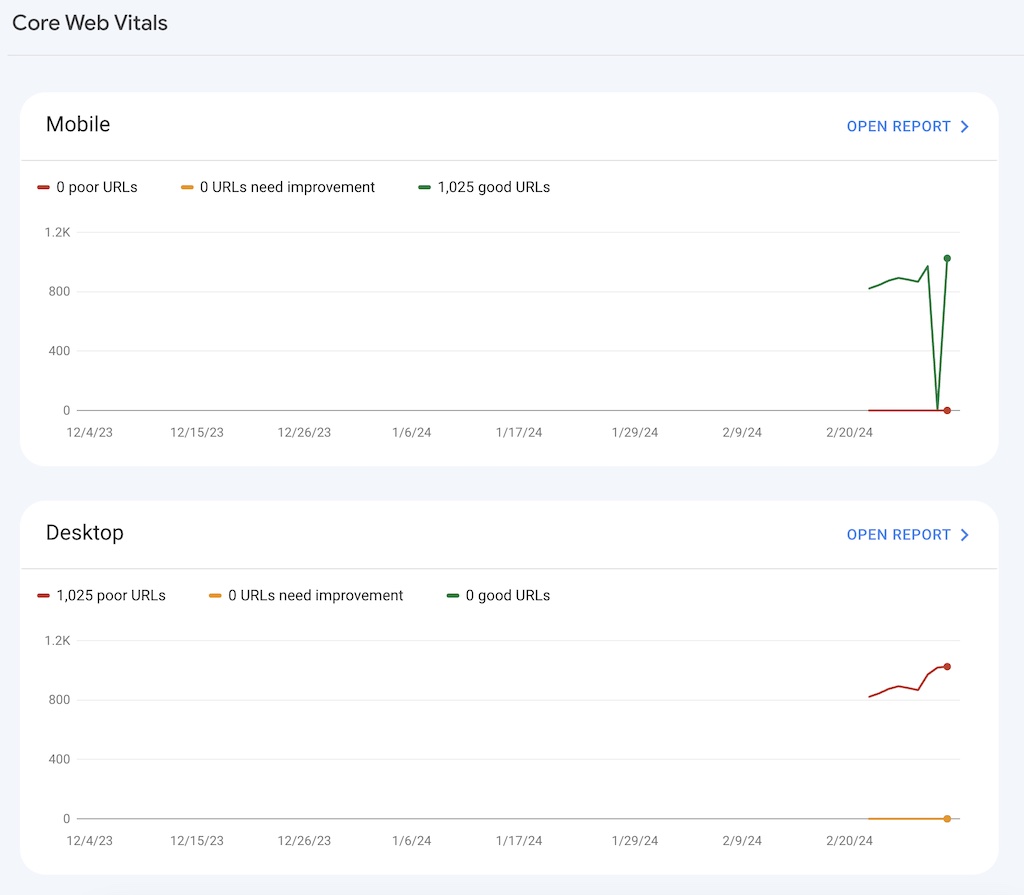The width and height of the screenshot is (1024, 895).
Task: Click the red poor URLs legend marker in Desktop
Action: 43,596
